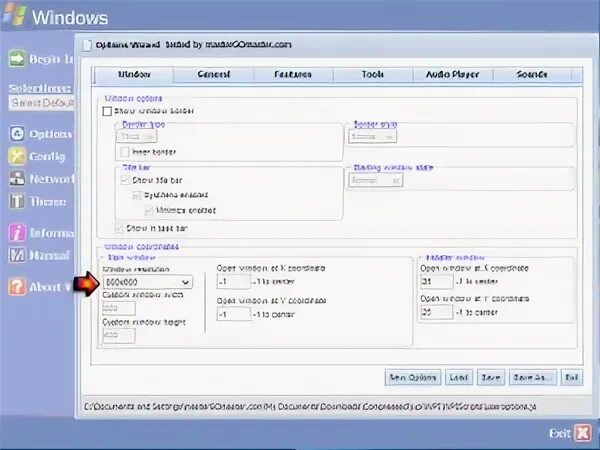Click the file path in status bar
The image size is (600, 450).
(310, 406)
